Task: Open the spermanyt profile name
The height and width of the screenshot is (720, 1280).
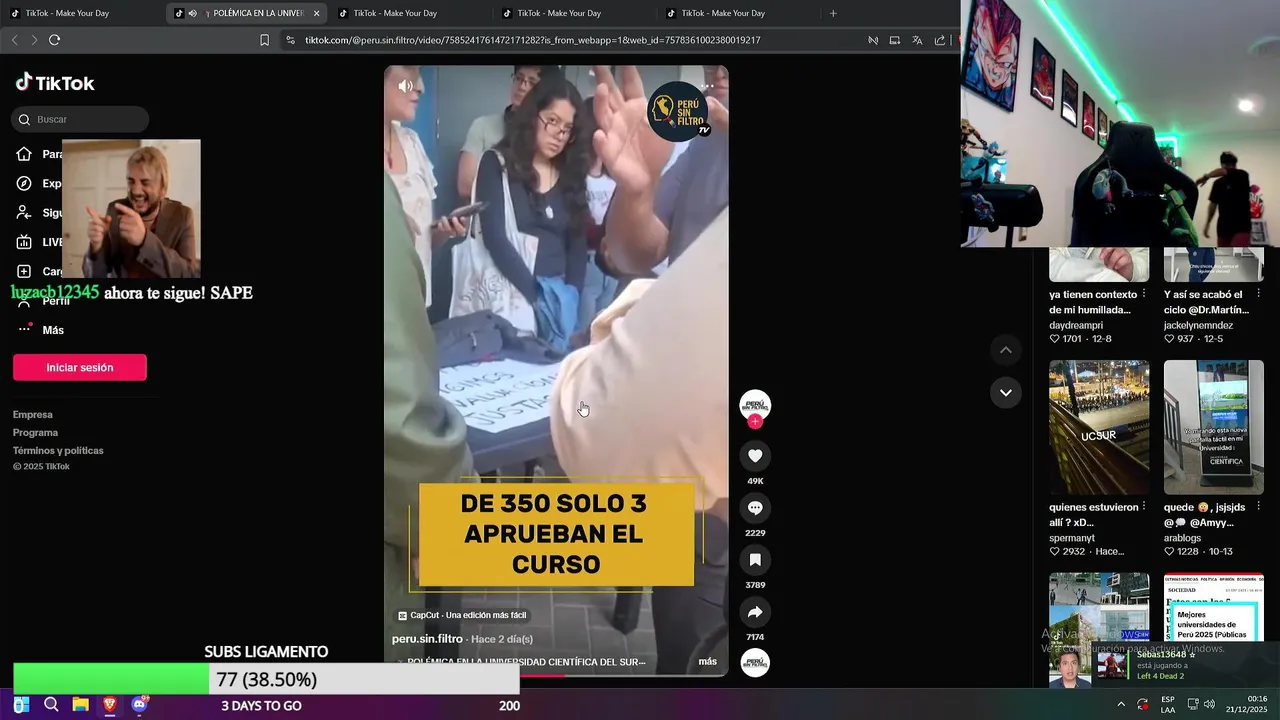Action: pos(1072,538)
